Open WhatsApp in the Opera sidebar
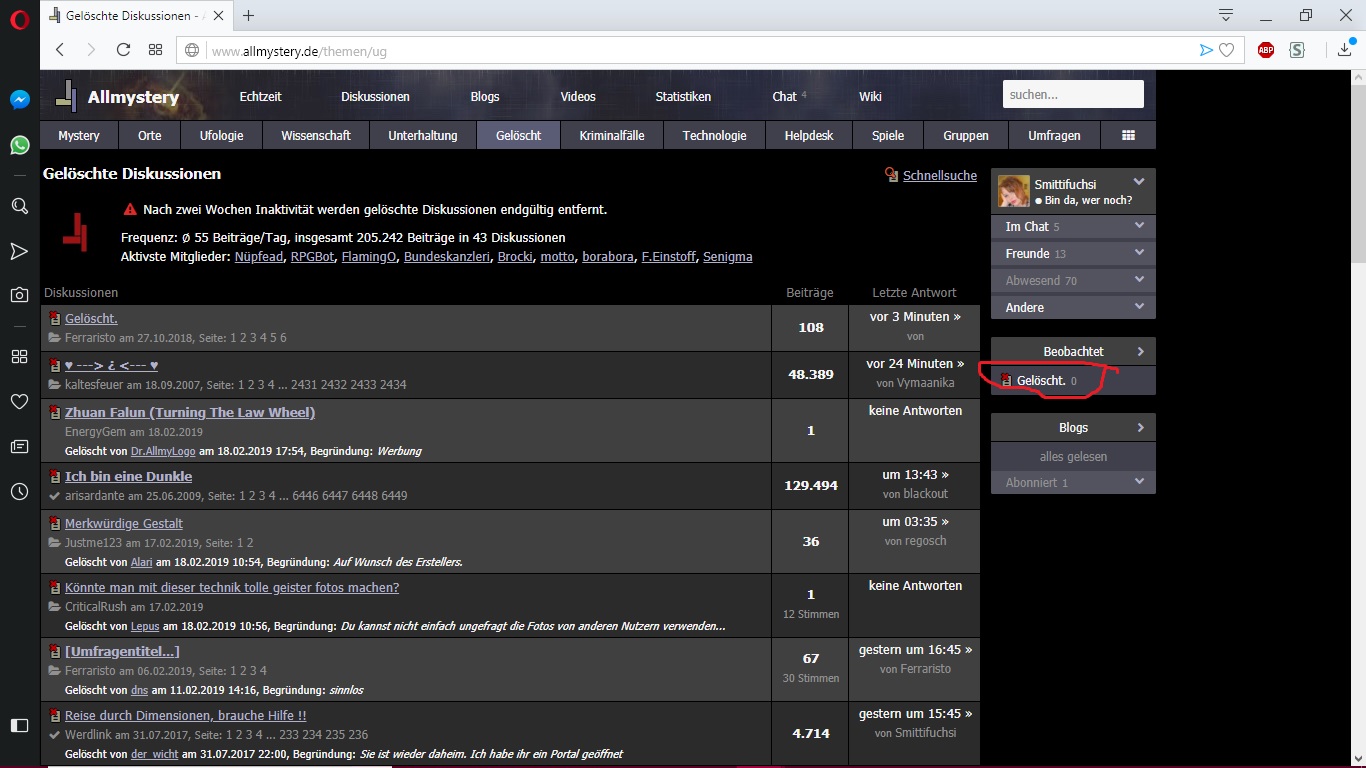This screenshot has height=768, width=1366. (19, 145)
